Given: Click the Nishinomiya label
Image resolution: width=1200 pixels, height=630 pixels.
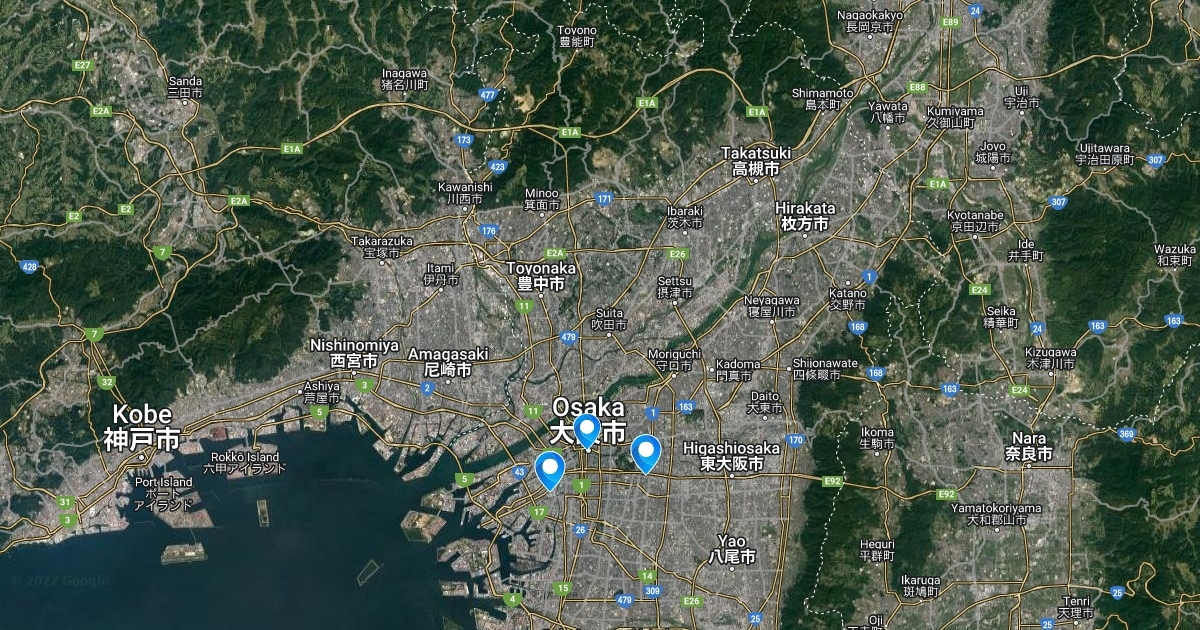Looking at the screenshot, I should coord(354,352).
